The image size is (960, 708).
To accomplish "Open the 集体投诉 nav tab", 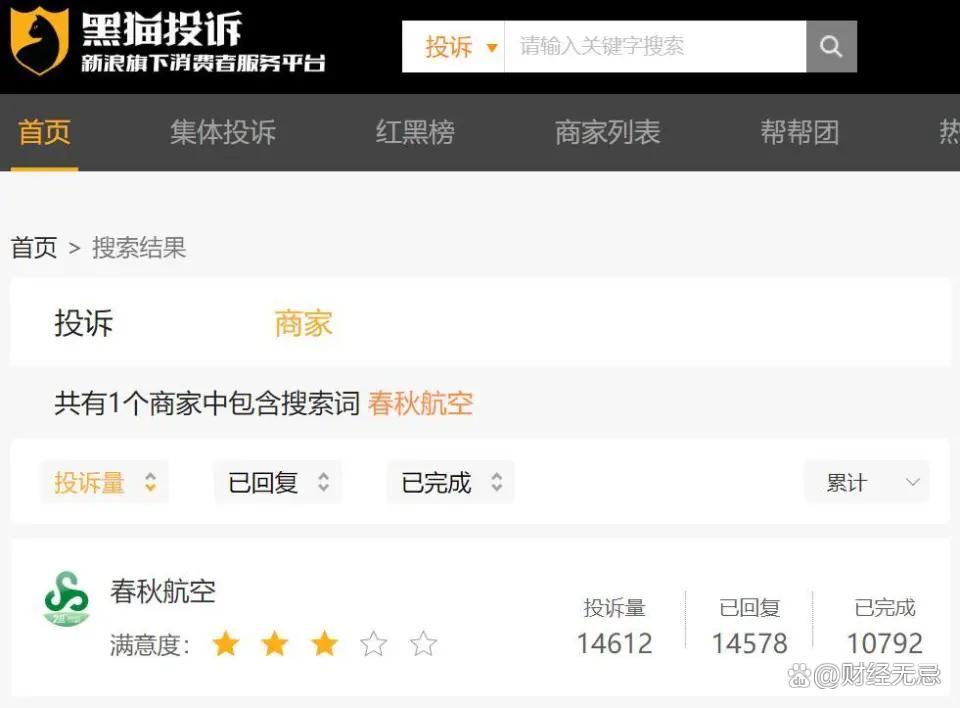I will tap(223, 132).
